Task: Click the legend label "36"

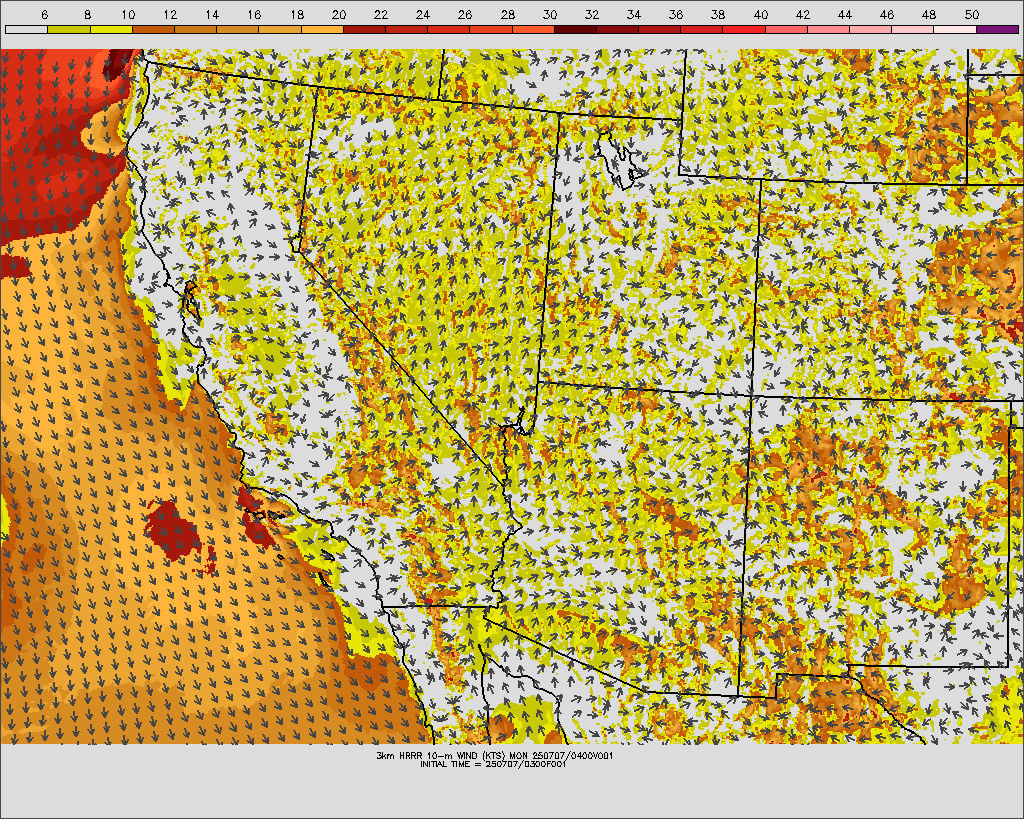Action: click(x=676, y=14)
